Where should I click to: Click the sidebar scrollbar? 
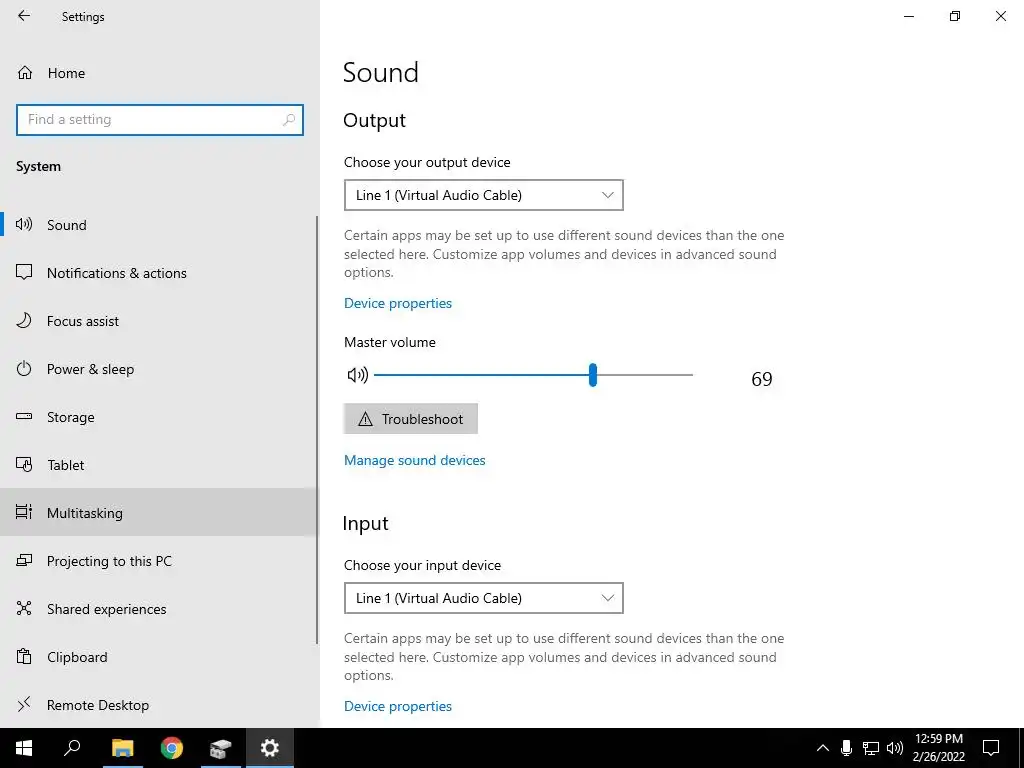click(317, 430)
